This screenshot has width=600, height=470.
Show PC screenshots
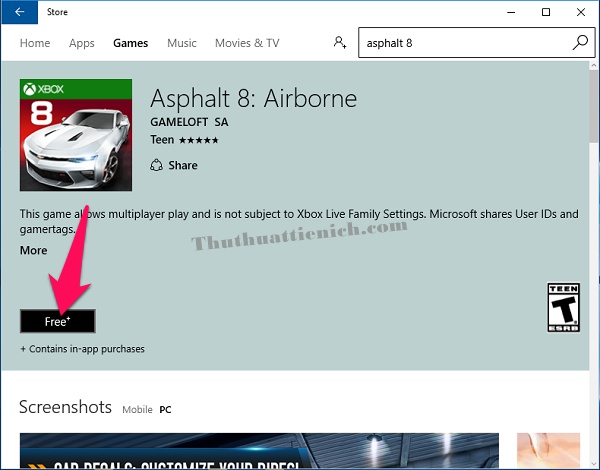(x=165, y=410)
